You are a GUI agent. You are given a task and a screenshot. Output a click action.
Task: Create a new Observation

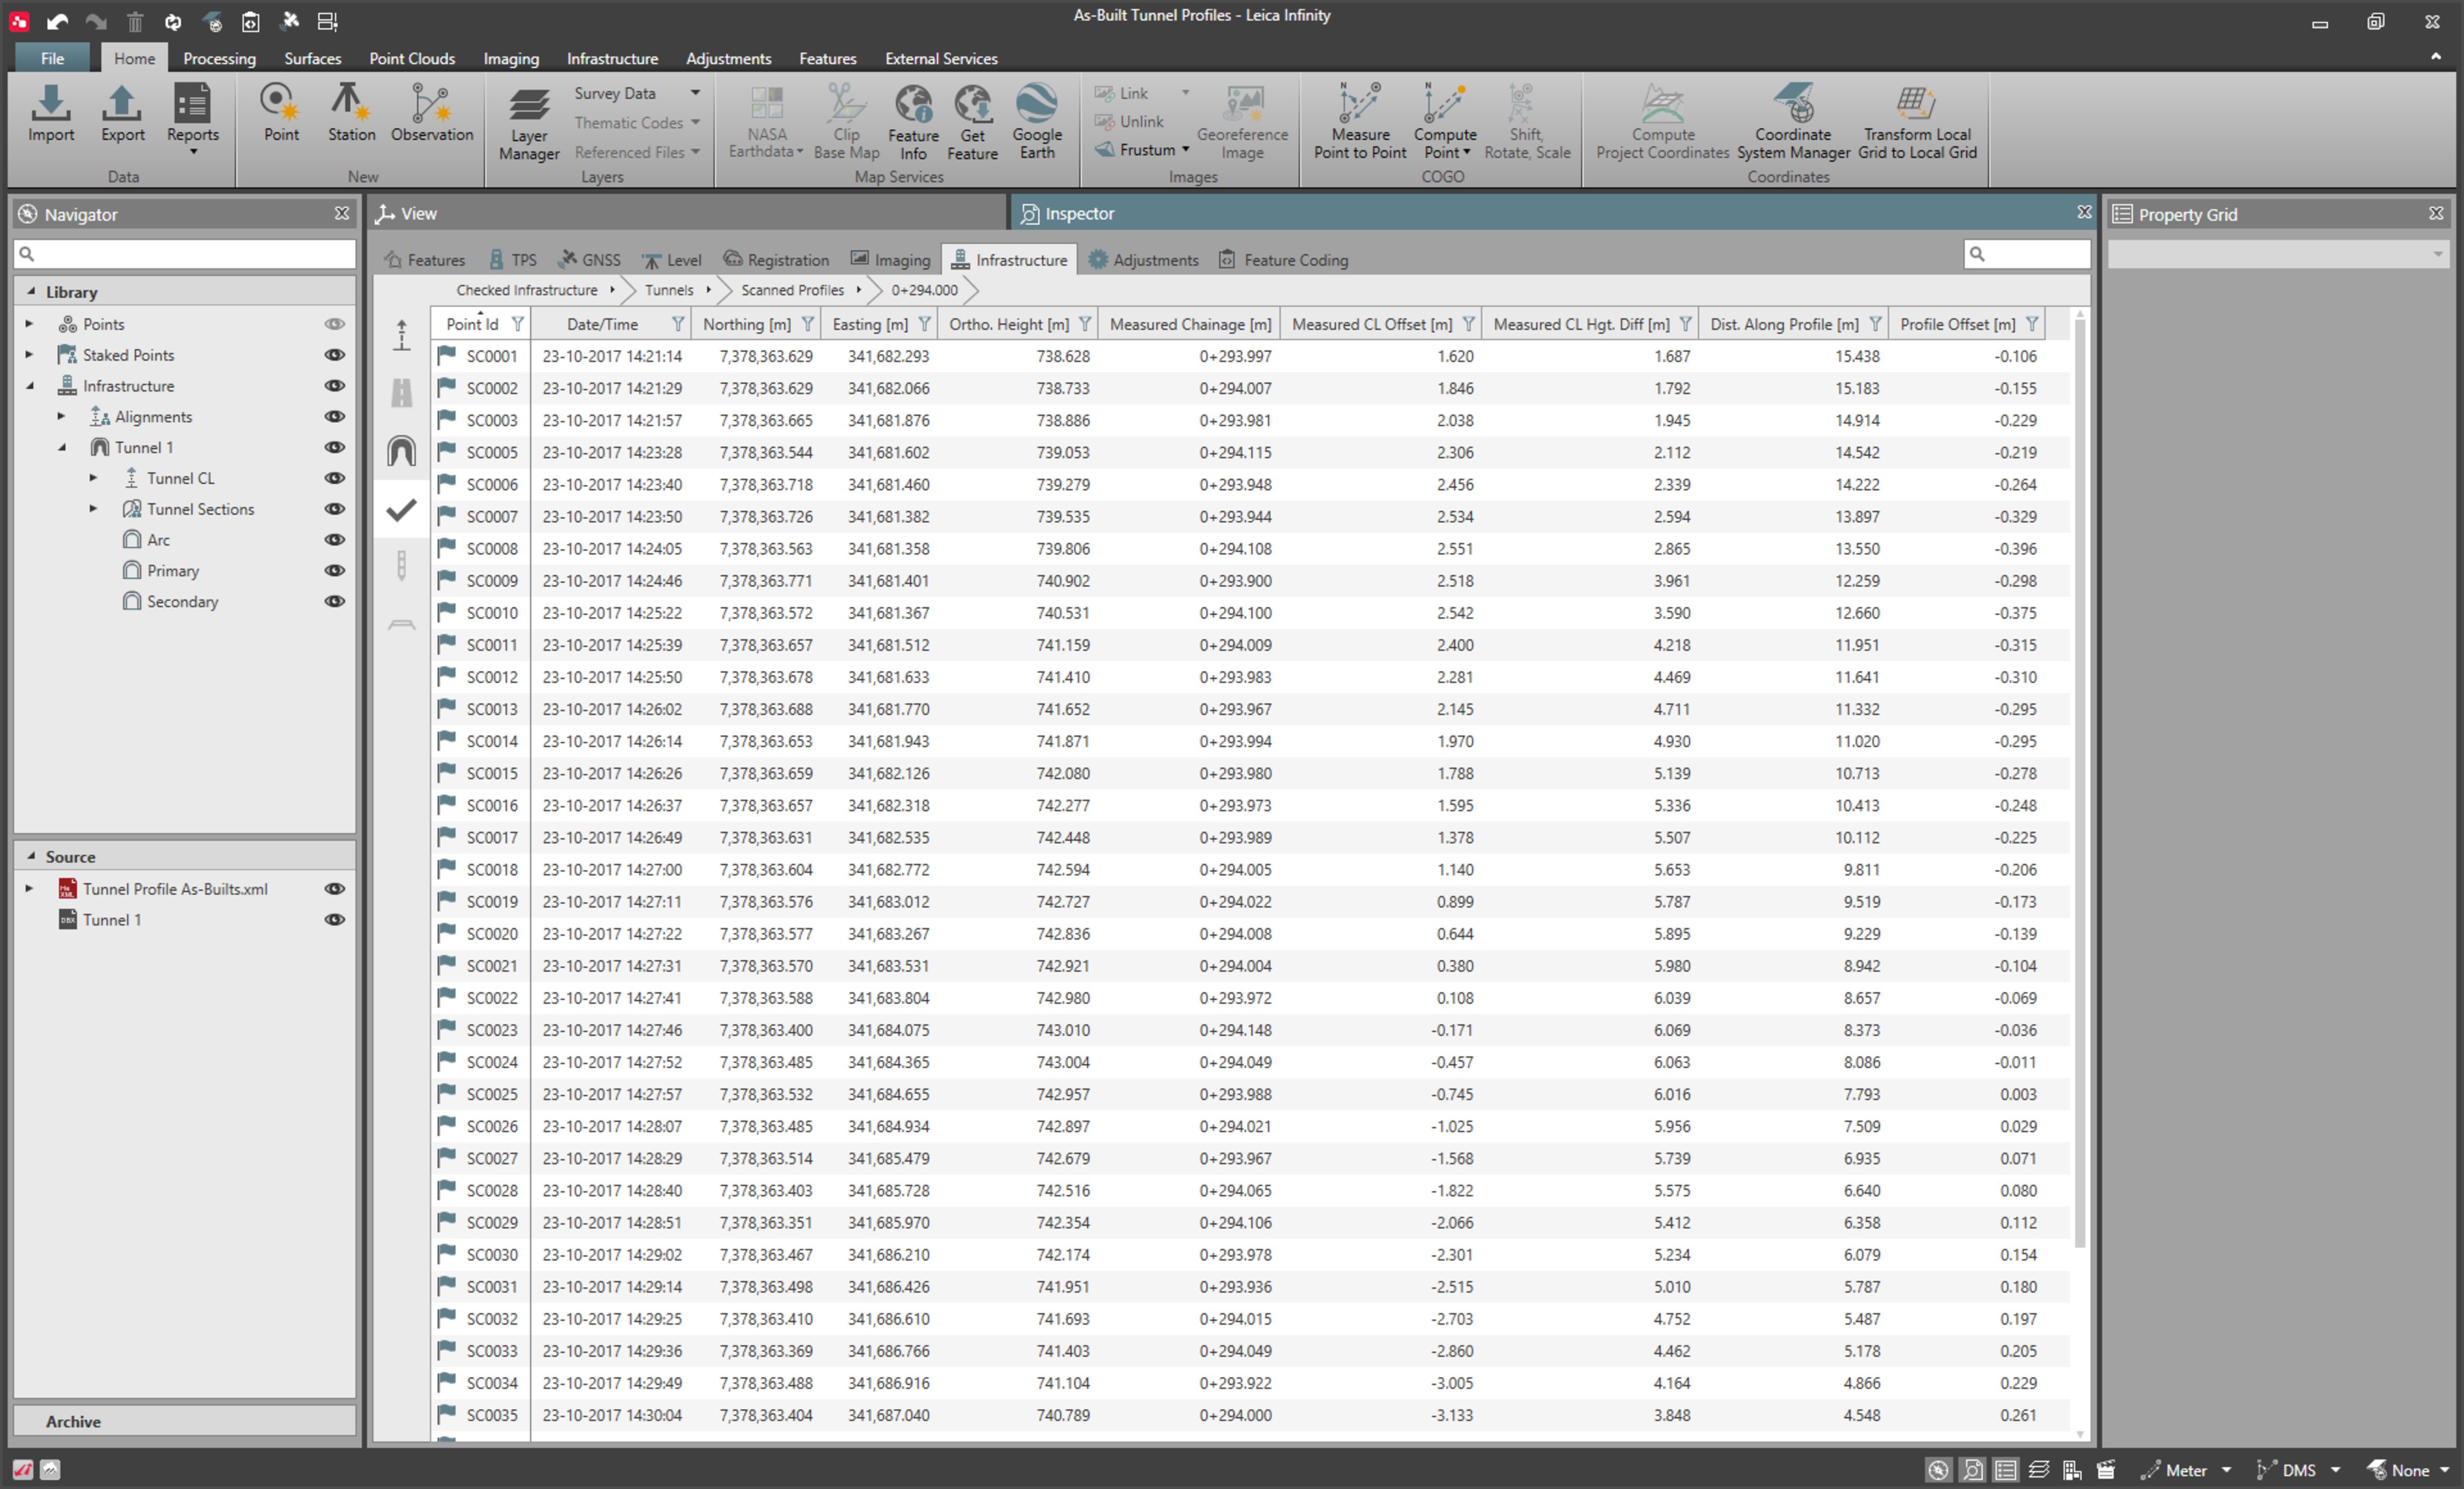432,113
